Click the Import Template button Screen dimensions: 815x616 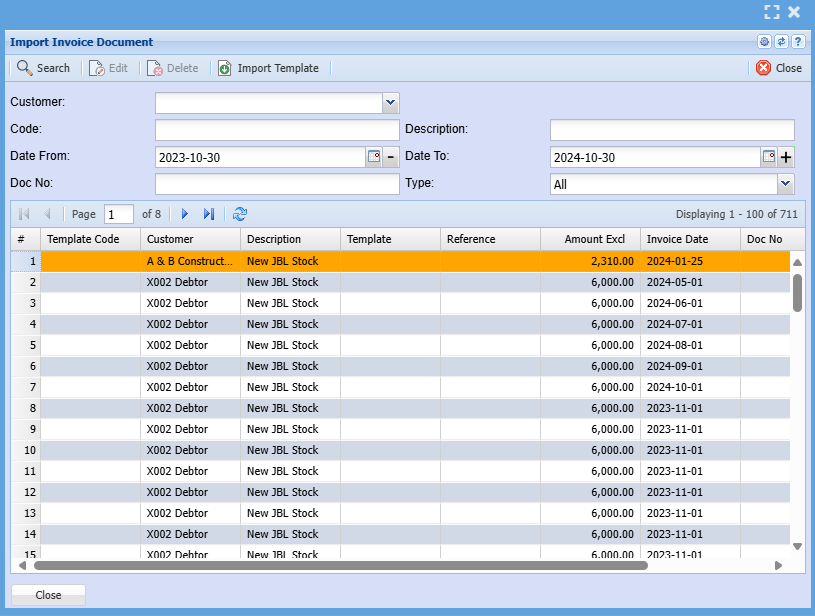pyautogui.click(x=268, y=68)
